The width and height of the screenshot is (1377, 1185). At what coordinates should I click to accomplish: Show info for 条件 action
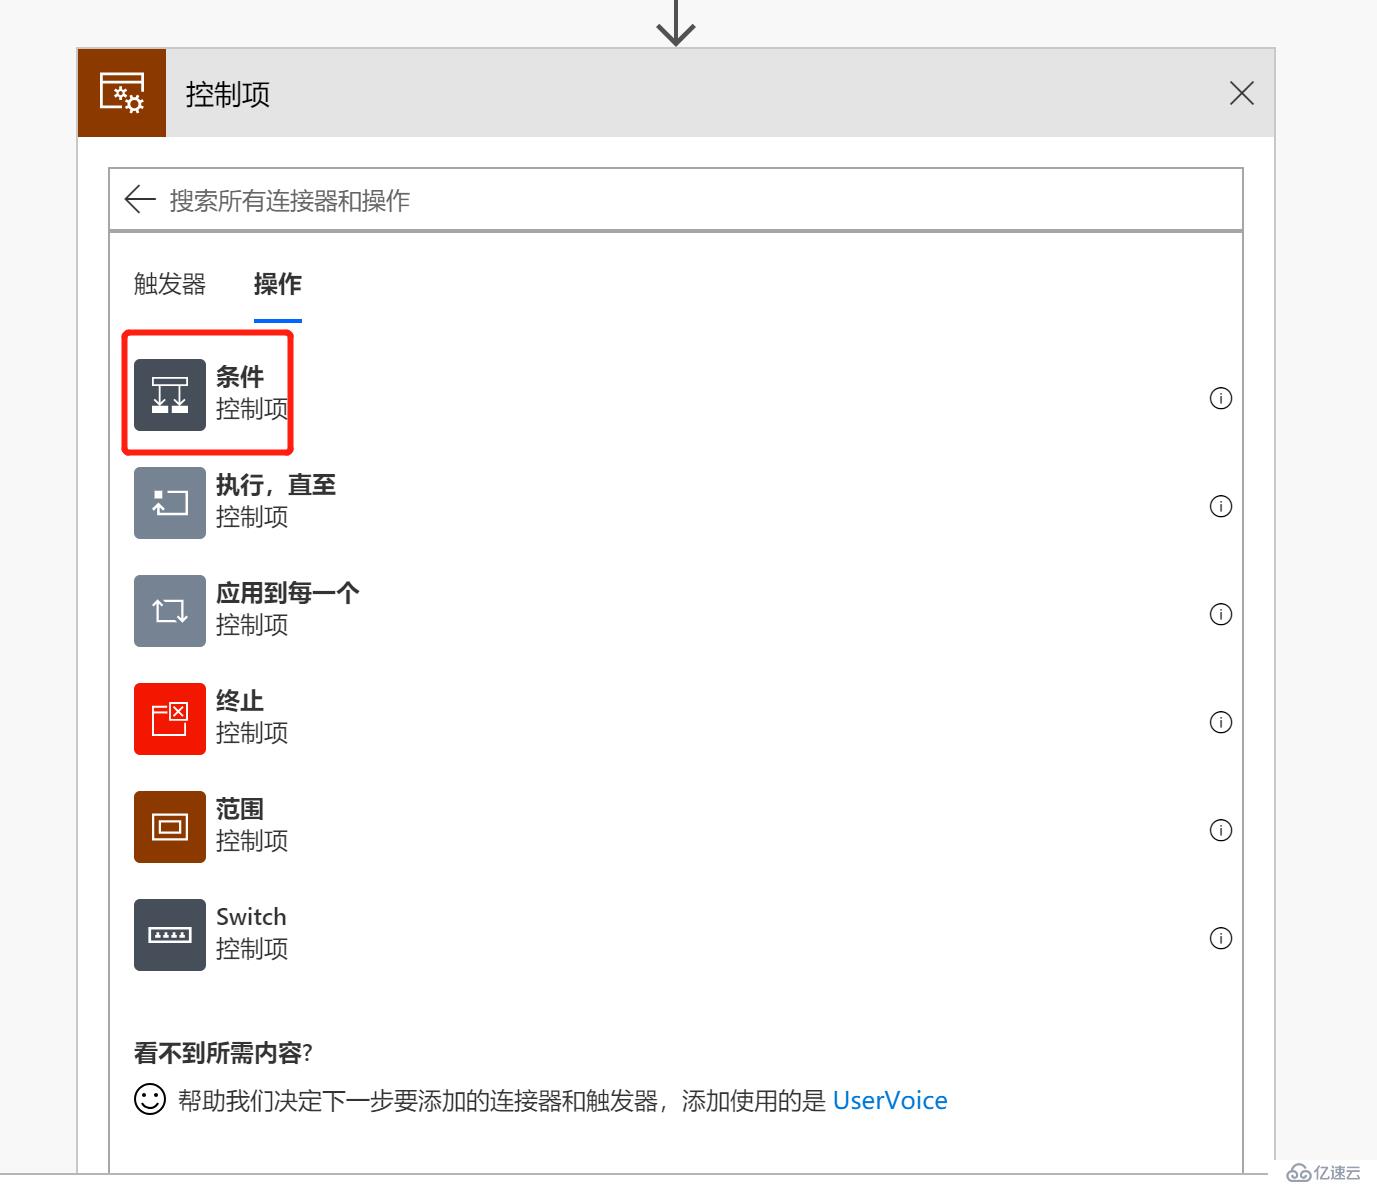click(1221, 398)
